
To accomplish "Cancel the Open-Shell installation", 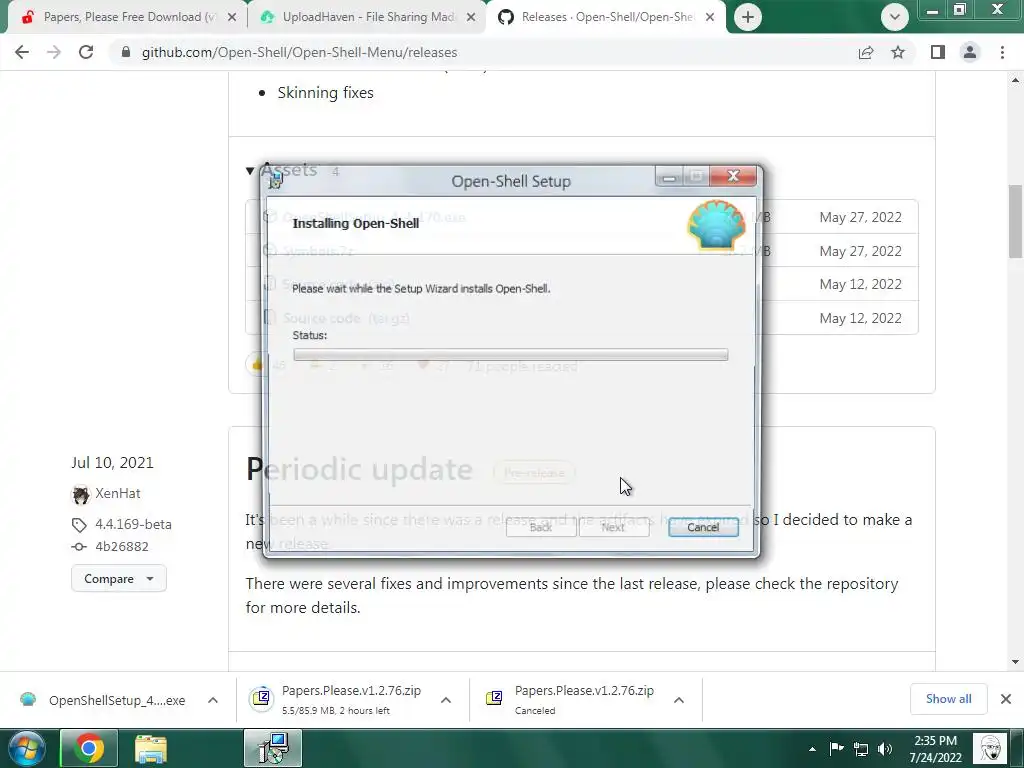I will [x=703, y=527].
